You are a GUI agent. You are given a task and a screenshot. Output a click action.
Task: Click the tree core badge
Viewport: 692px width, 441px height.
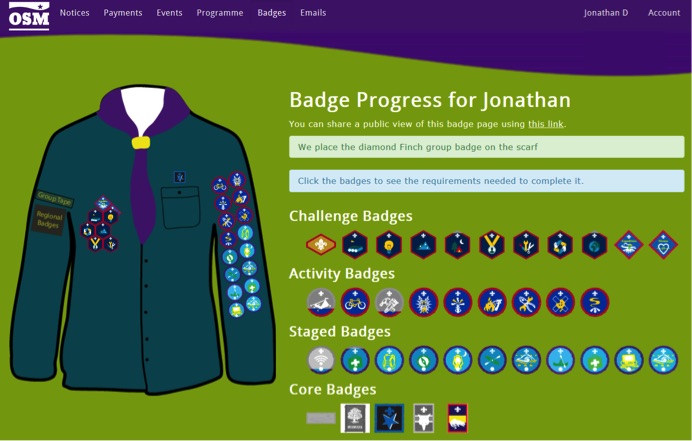[355, 418]
